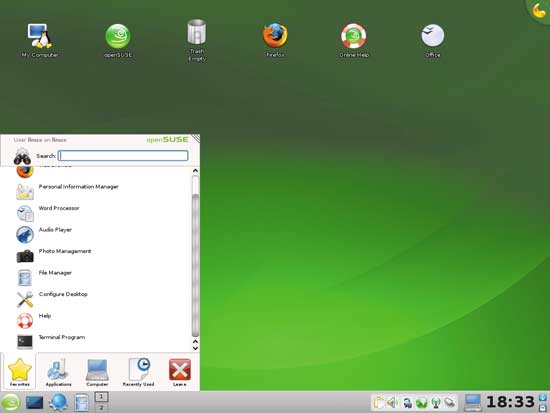Click the lower small blue panel button
The height and width of the screenshot is (413, 550).
click(543, 408)
